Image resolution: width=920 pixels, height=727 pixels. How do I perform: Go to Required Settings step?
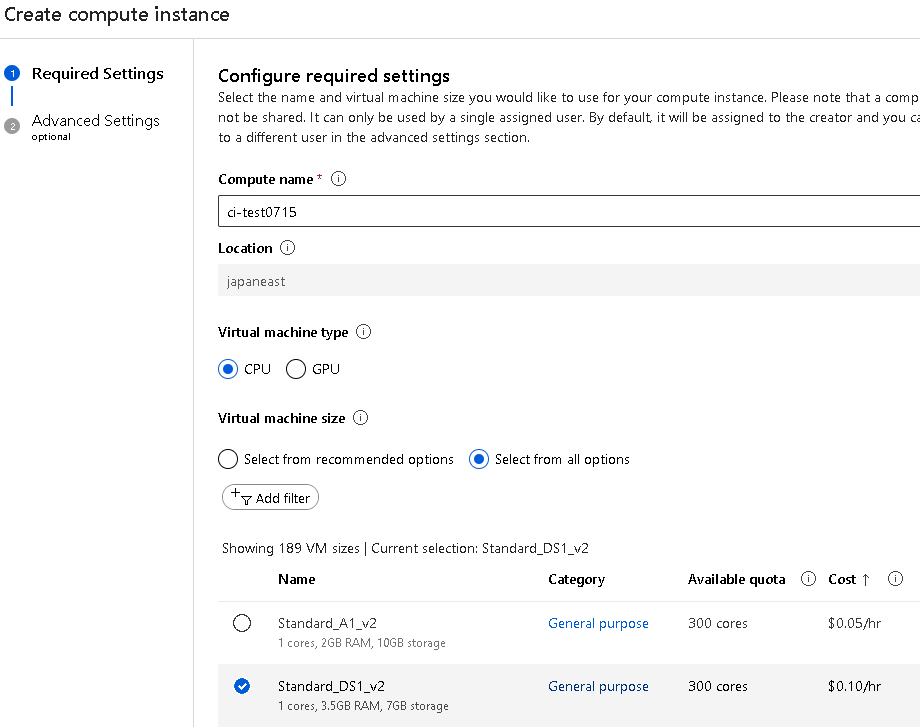(x=97, y=73)
